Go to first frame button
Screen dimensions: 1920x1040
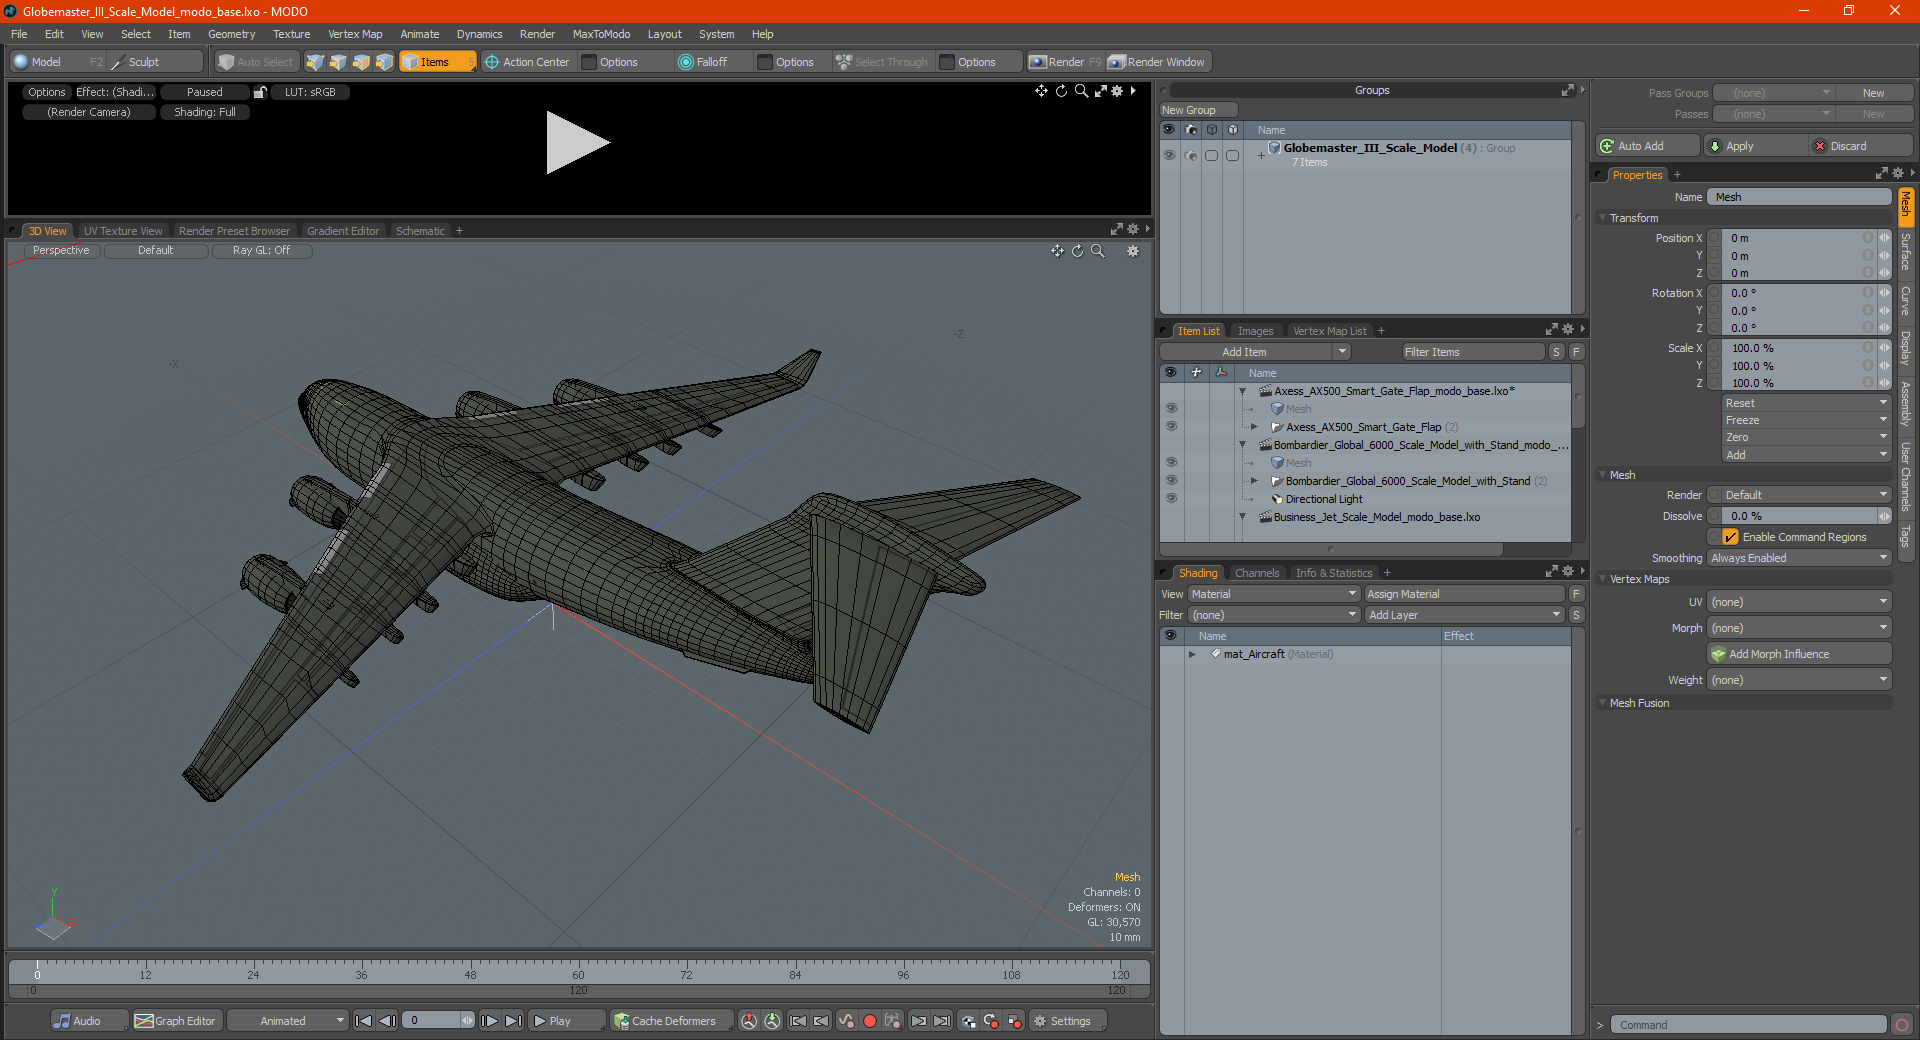pyautogui.click(x=364, y=1021)
